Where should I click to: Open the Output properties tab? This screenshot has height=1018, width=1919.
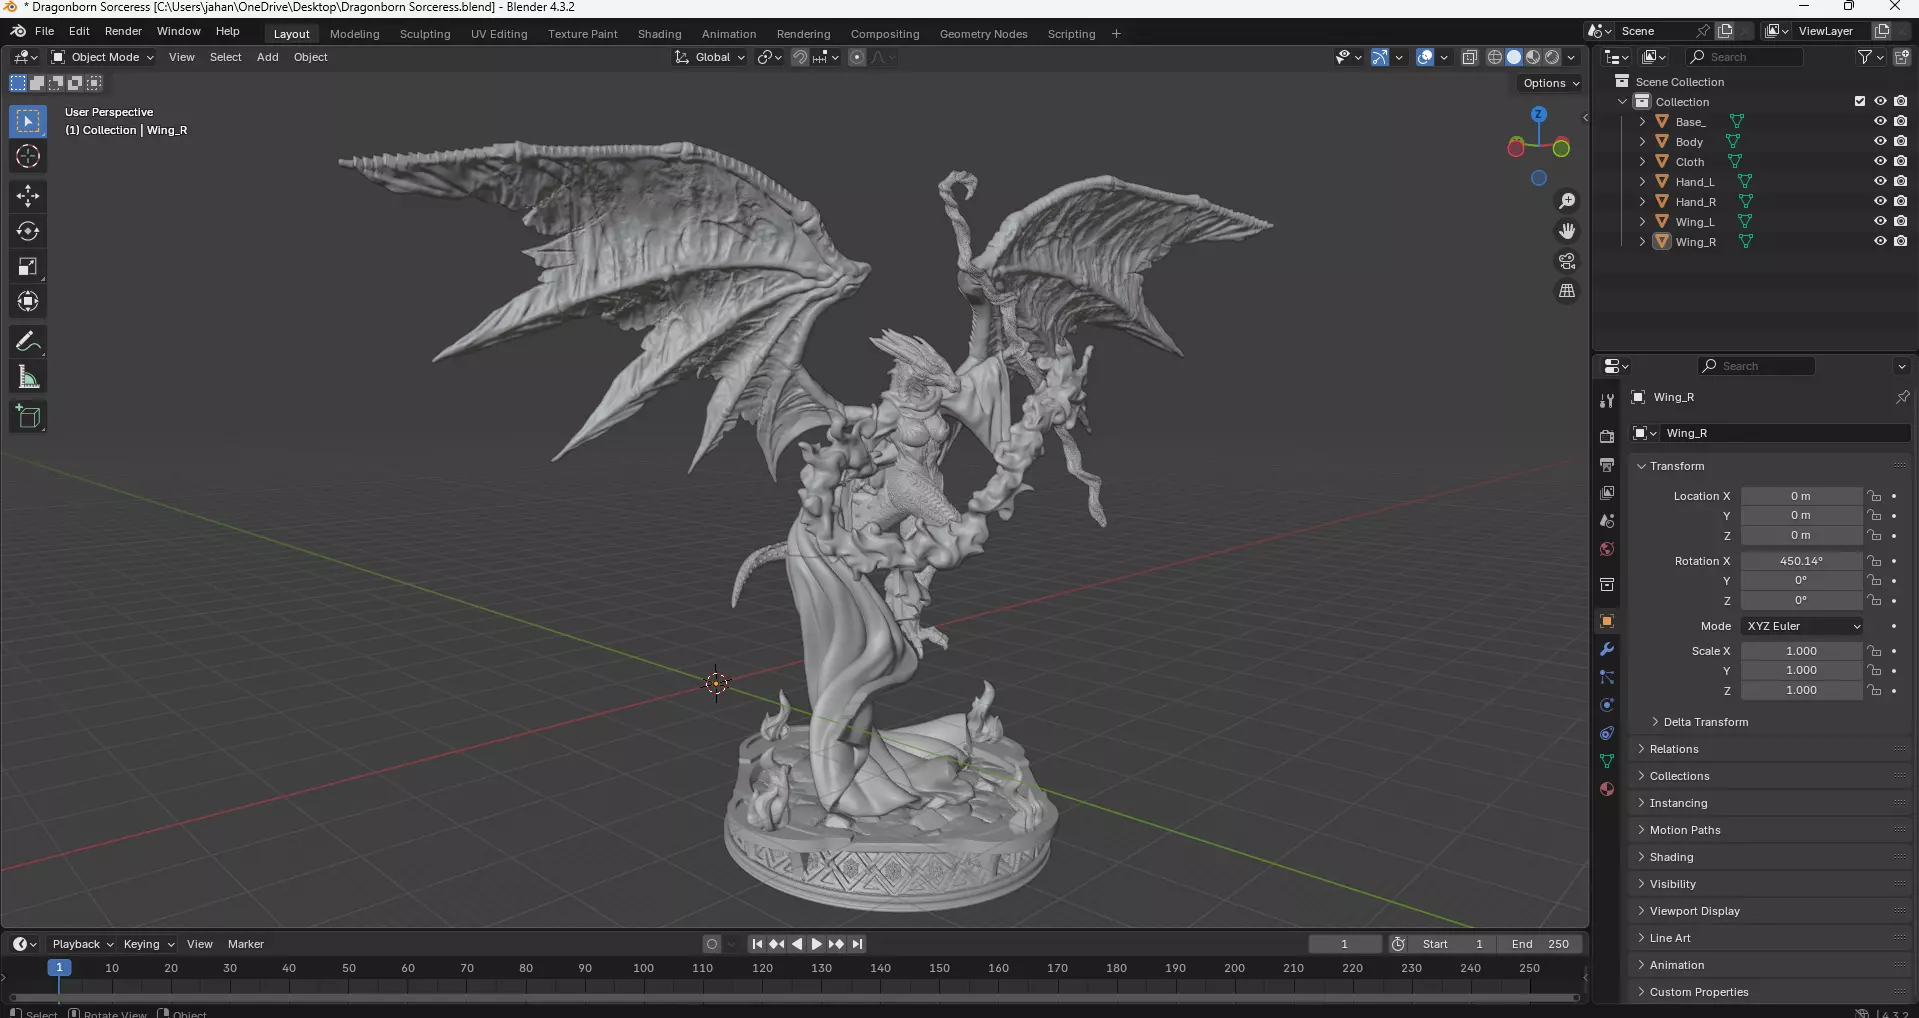pyautogui.click(x=1607, y=465)
